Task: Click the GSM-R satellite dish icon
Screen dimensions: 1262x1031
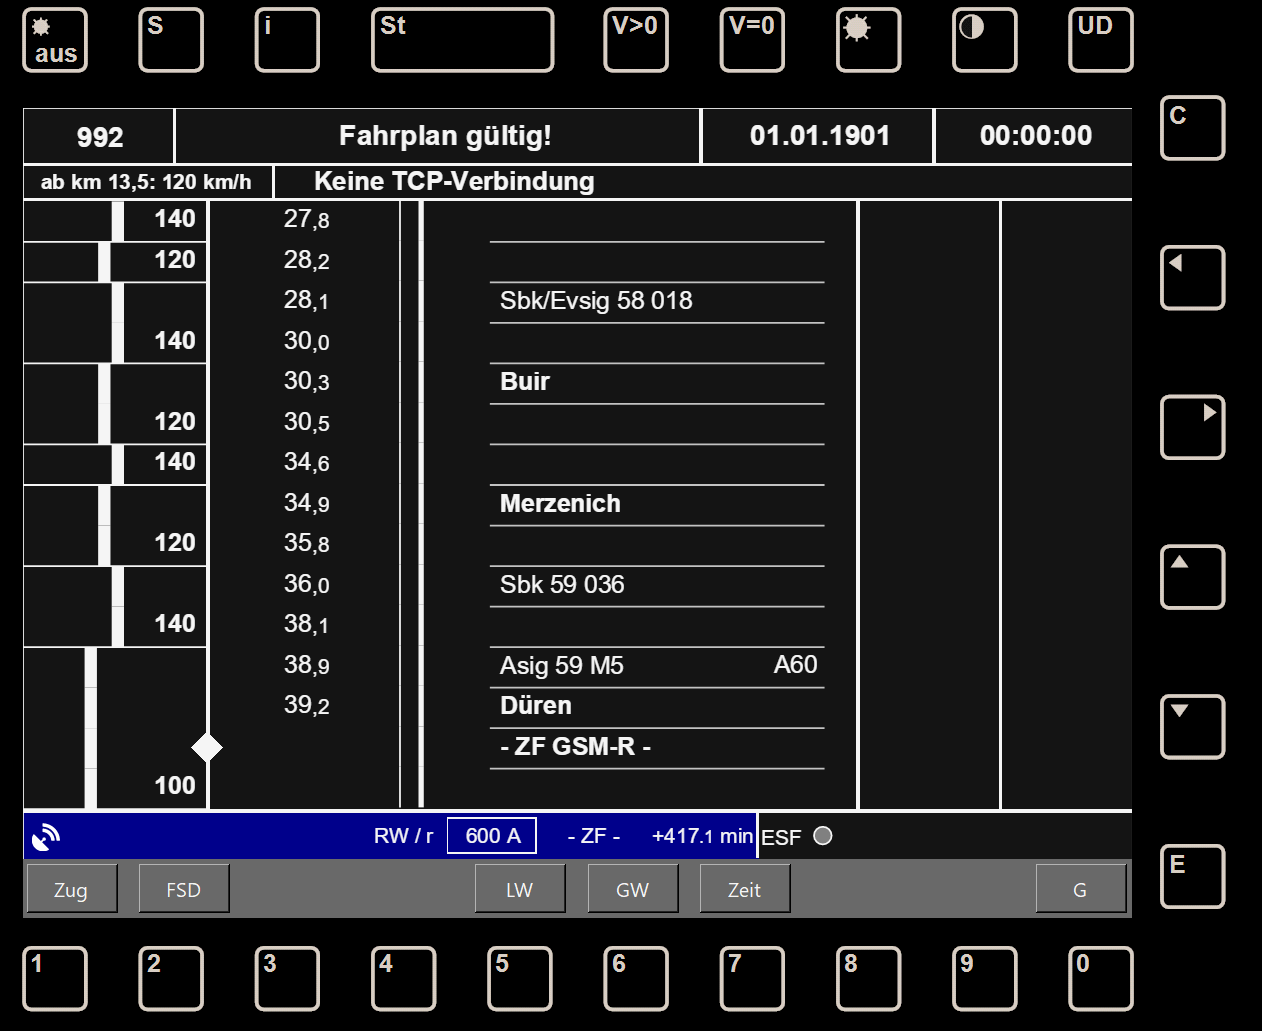Action: click(46, 837)
